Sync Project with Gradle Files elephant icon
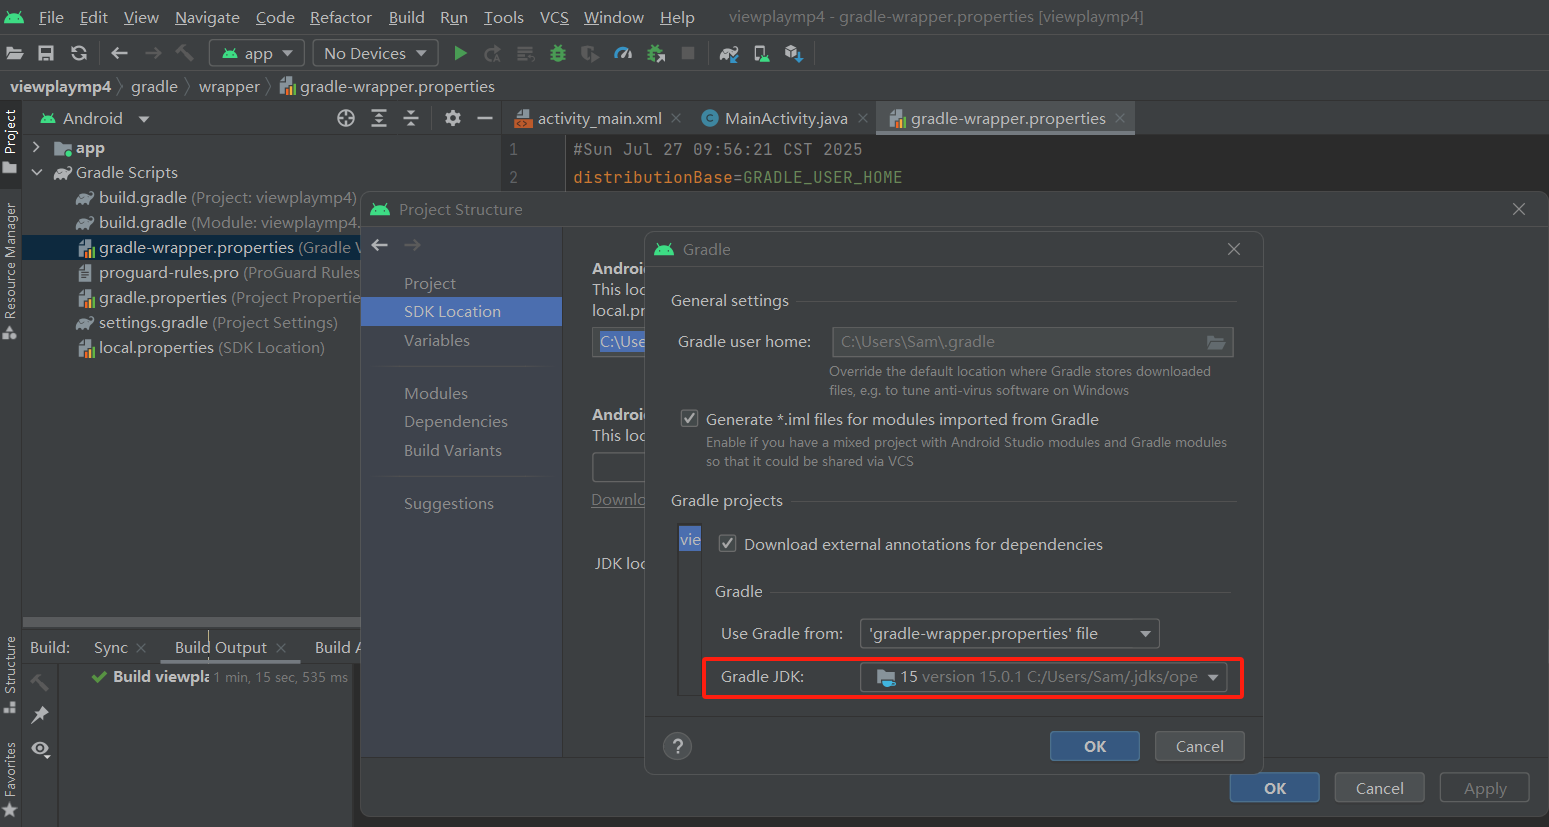 tap(728, 53)
